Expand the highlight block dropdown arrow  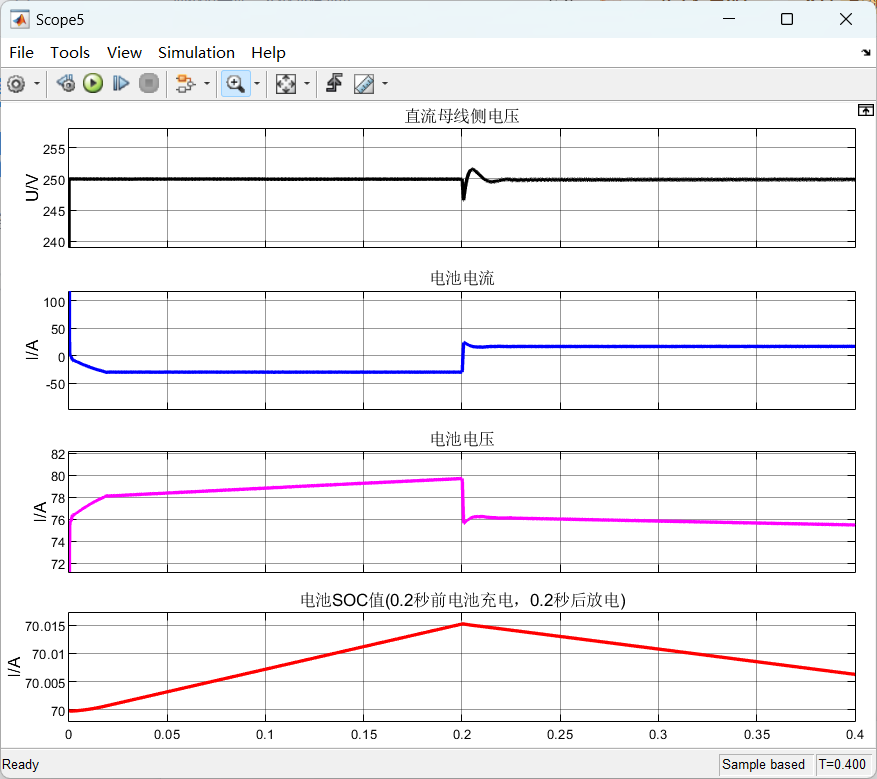click(207, 84)
